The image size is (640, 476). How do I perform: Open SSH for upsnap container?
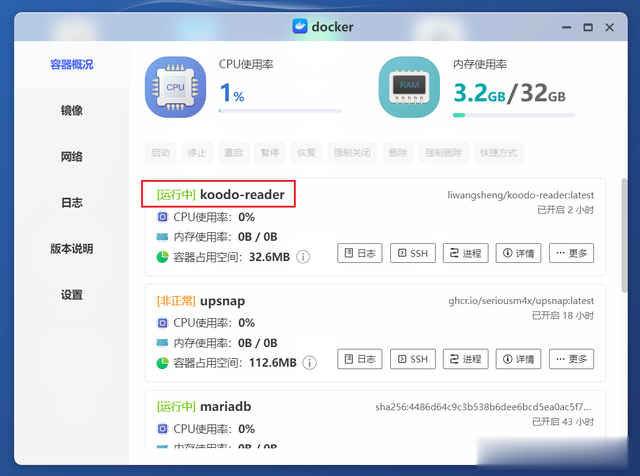[413, 359]
